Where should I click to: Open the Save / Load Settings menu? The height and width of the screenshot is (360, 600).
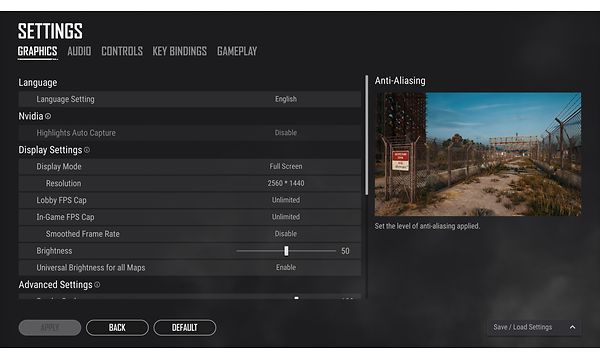pos(534,327)
